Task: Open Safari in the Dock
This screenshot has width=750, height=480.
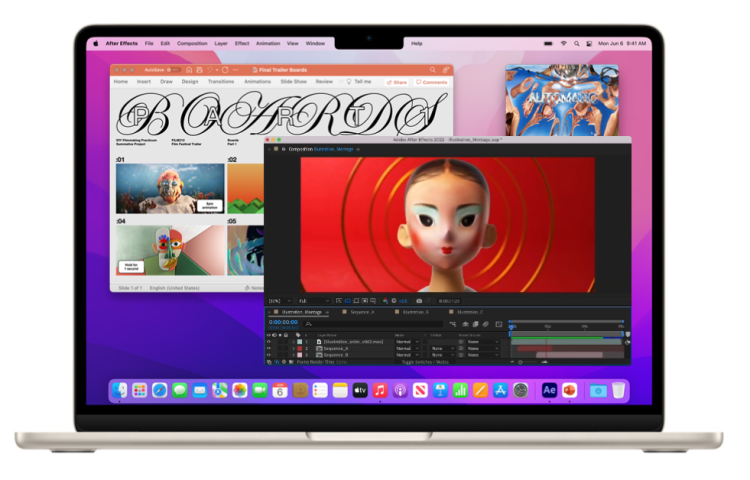Action: click(159, 390)
